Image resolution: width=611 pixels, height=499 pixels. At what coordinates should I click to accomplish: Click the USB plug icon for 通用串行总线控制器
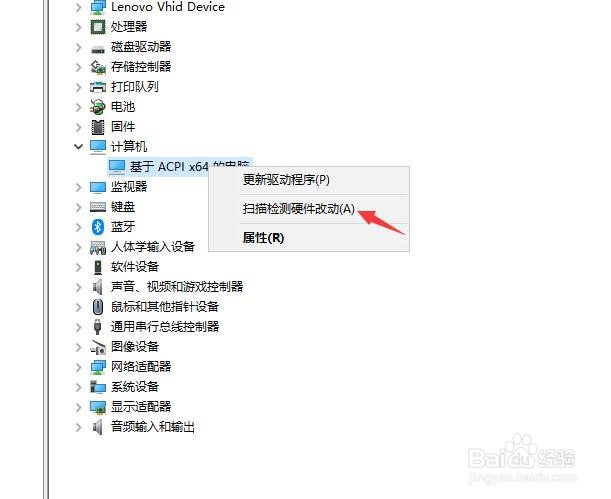click(x=98, y=326)
